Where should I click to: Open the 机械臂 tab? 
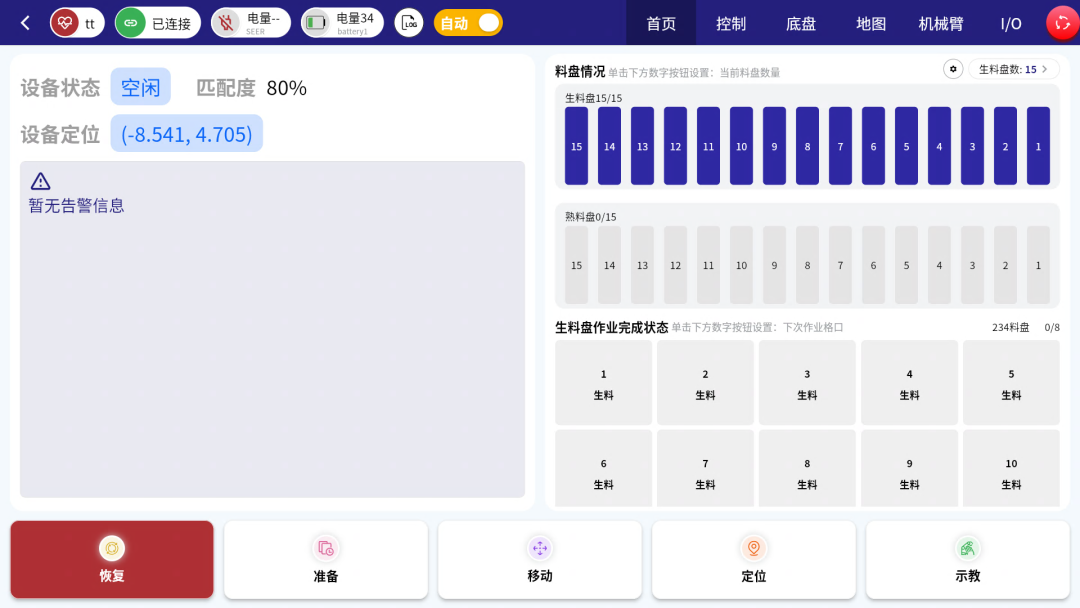[941, 23]
